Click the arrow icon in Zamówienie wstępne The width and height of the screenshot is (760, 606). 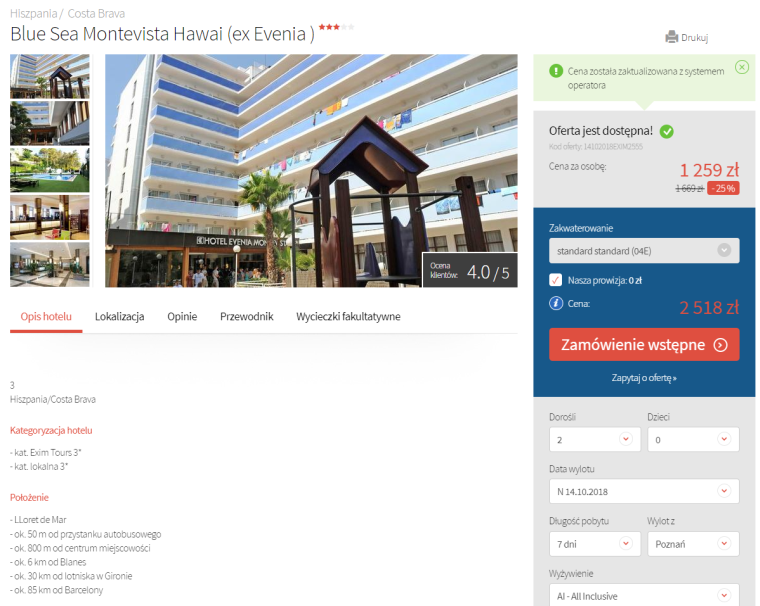click(720, 345)
